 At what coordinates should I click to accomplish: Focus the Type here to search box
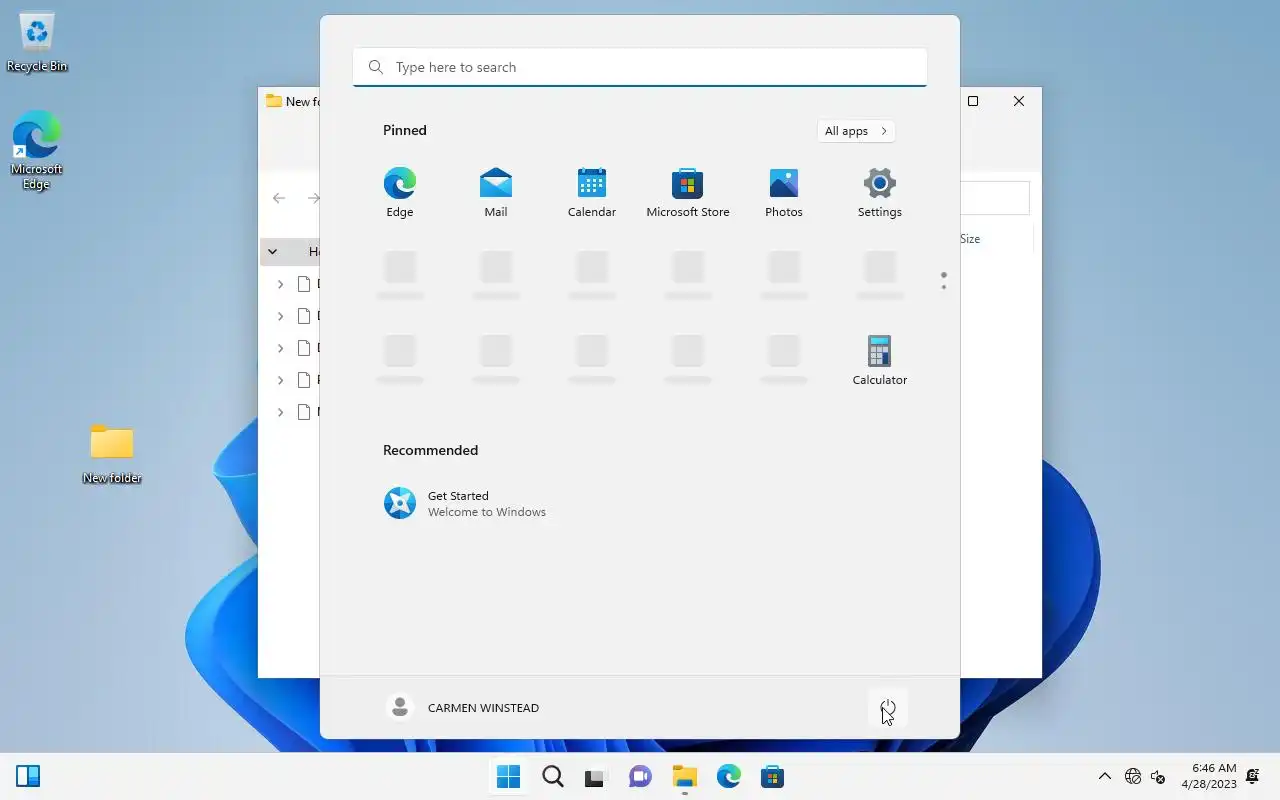[x=640, y=67]
